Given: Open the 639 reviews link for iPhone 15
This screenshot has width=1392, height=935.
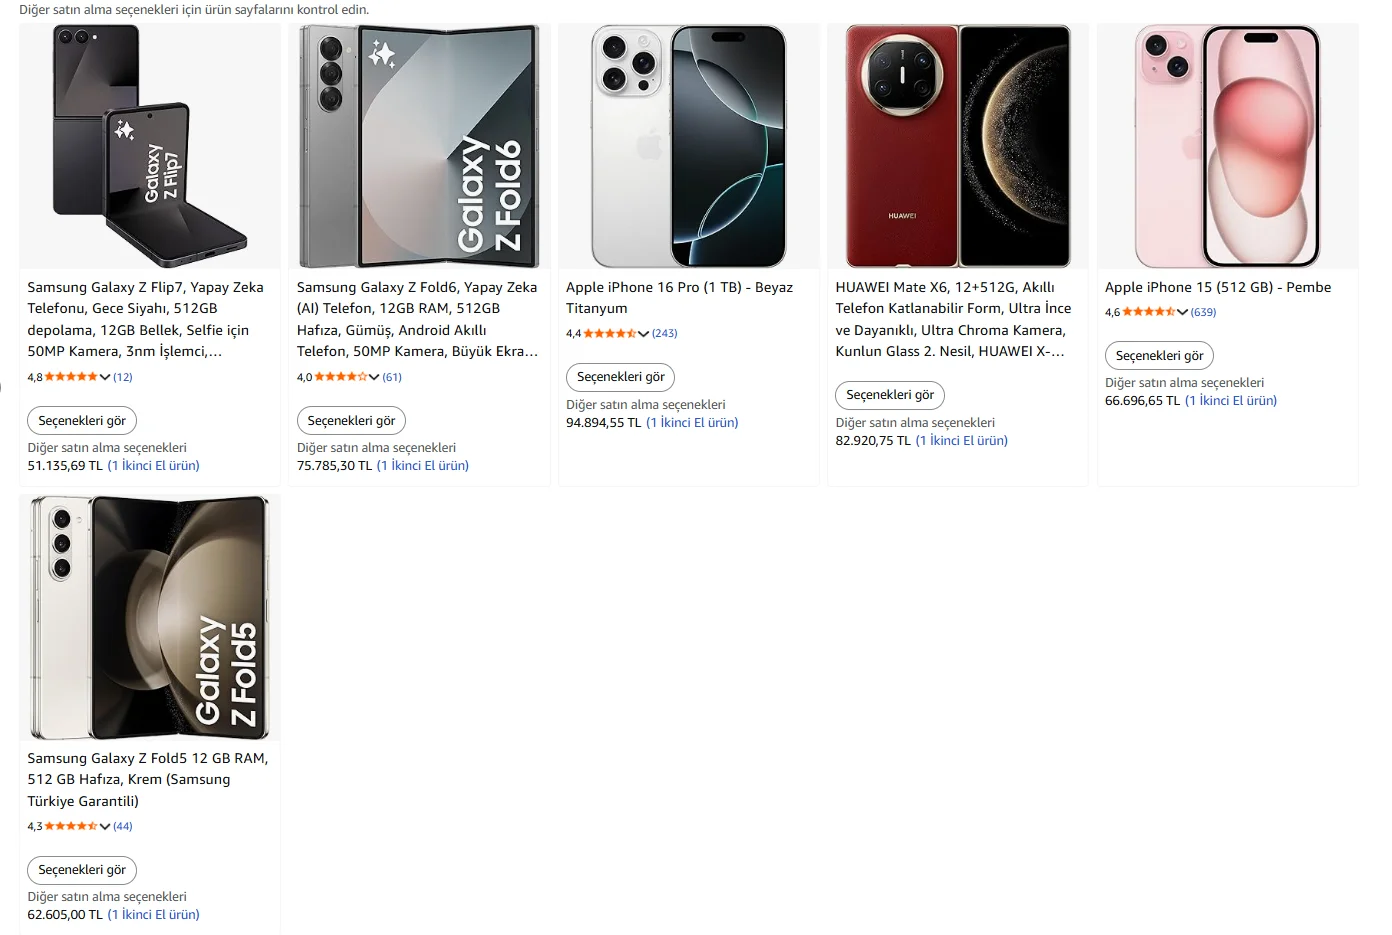Looking at the screenshot, I should 1203,312.
